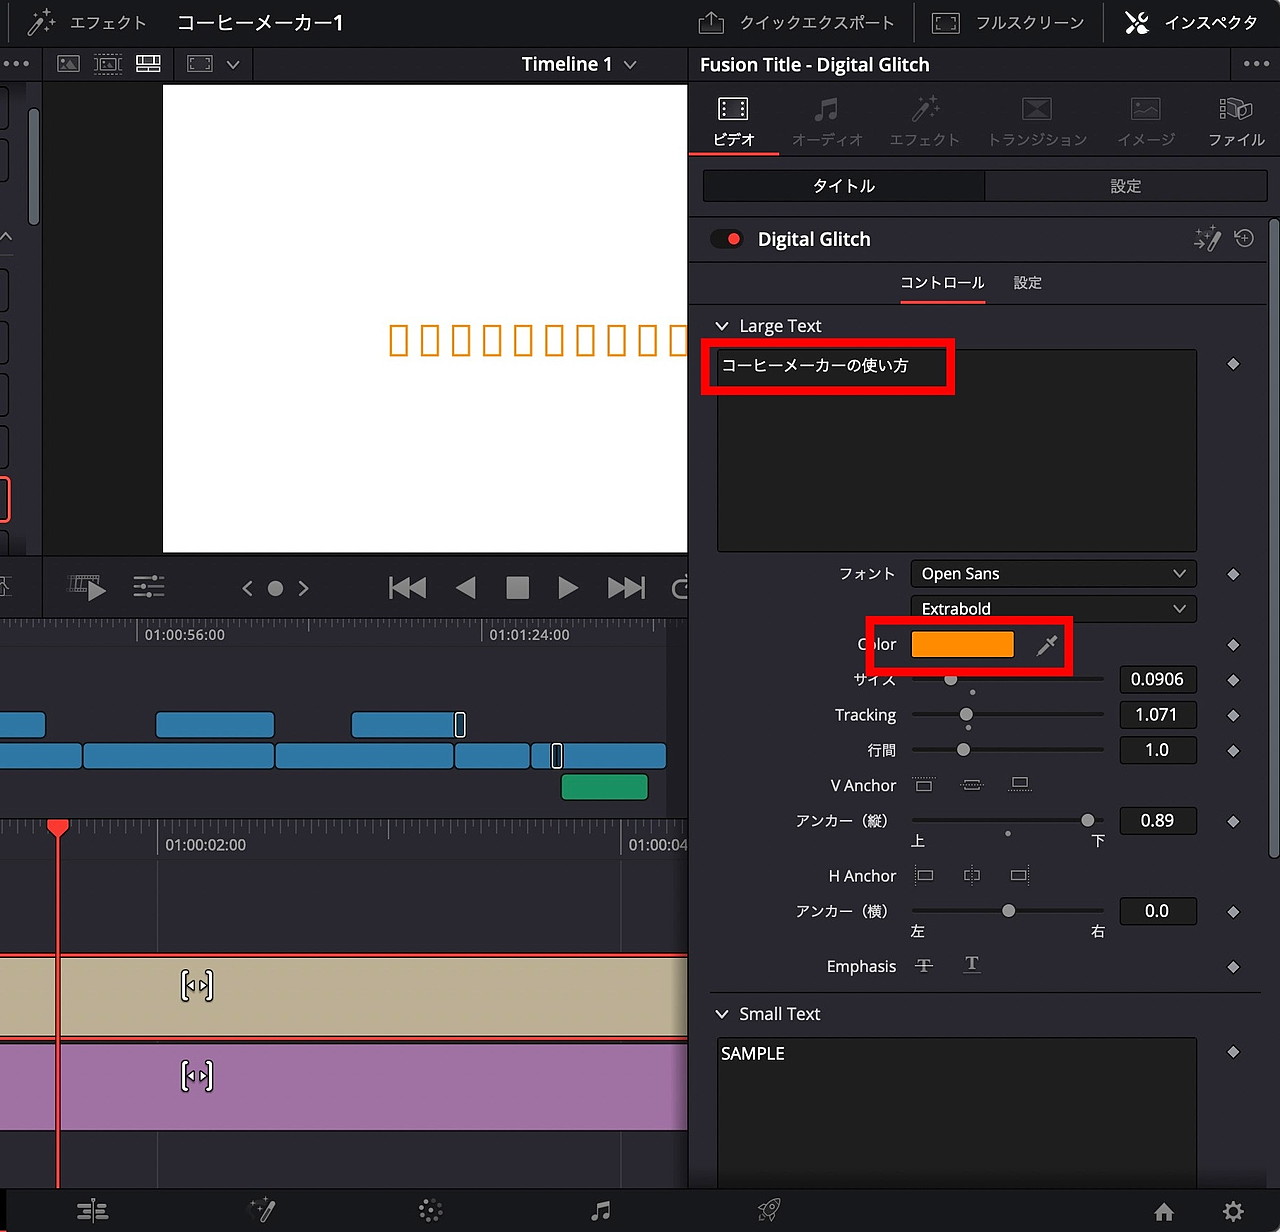The width and height of the screenshot is (1280, 1232).
Task: Select the wide 設定 segment next to タイトル
Action: pos(1126,186)
